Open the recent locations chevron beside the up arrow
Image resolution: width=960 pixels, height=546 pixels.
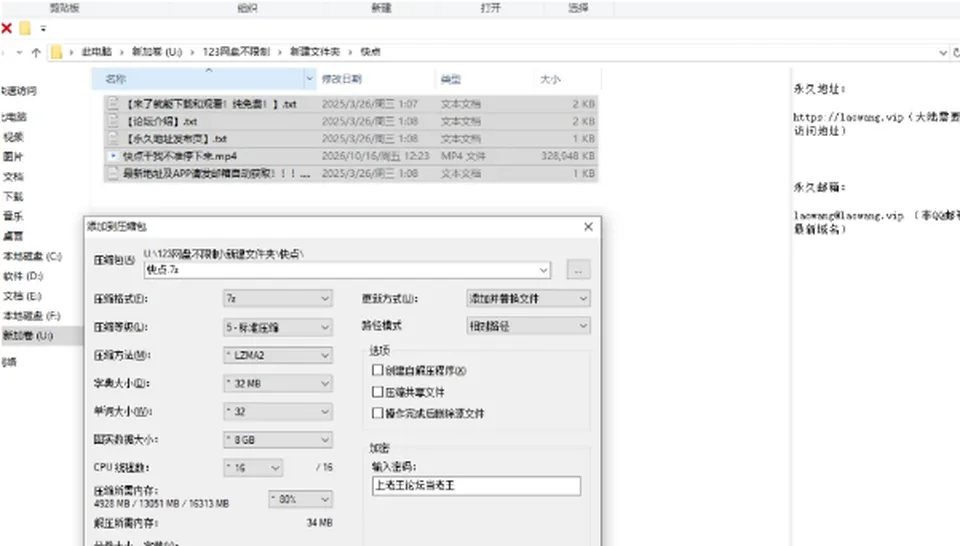click(20, 53)
